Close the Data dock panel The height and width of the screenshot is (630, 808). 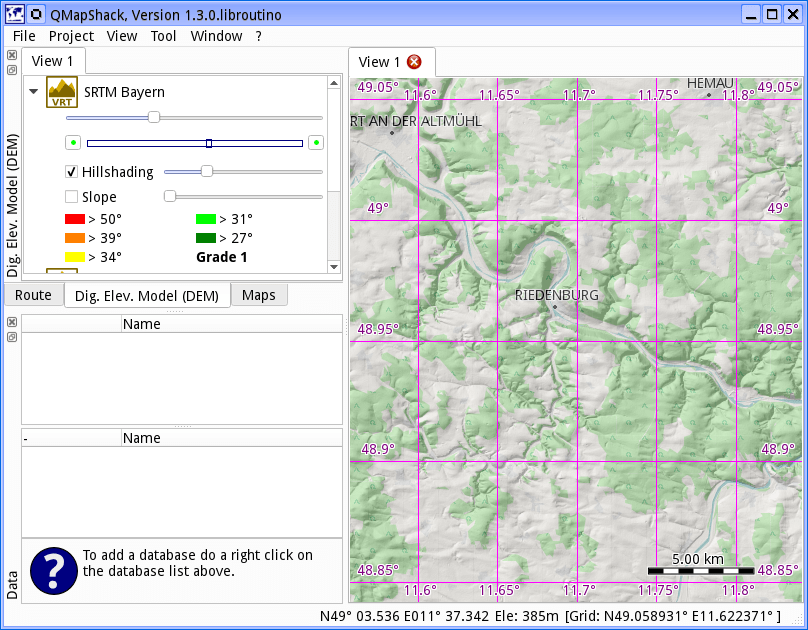pos(12,322)
